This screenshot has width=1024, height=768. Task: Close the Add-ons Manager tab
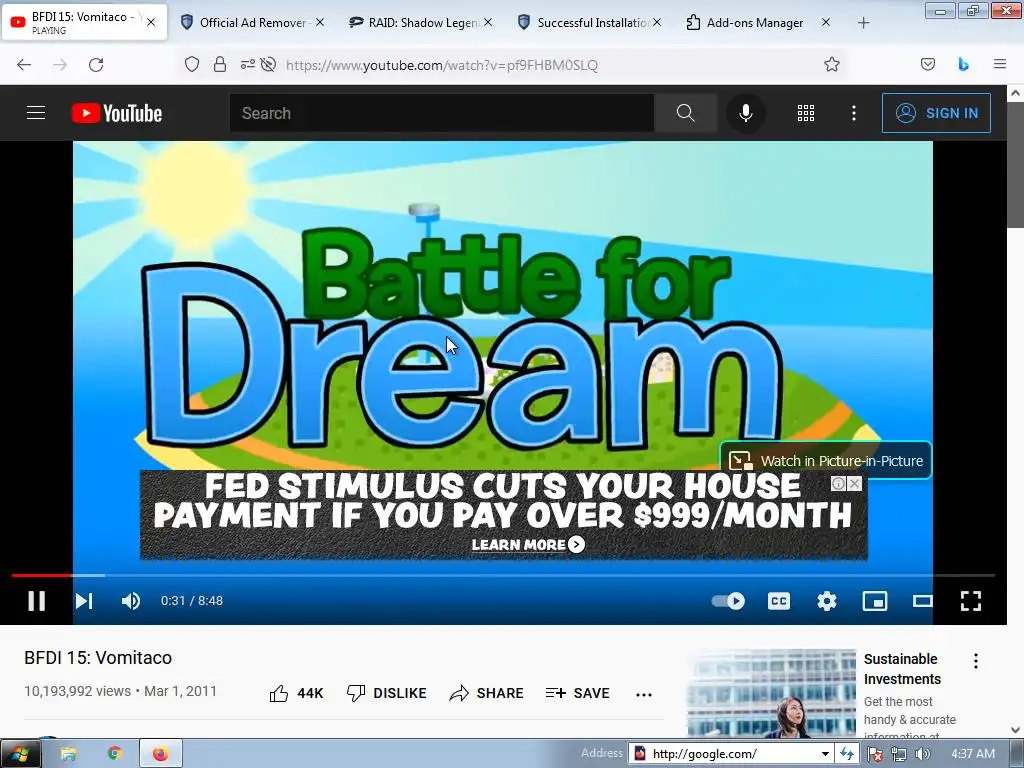click(825, 22)
